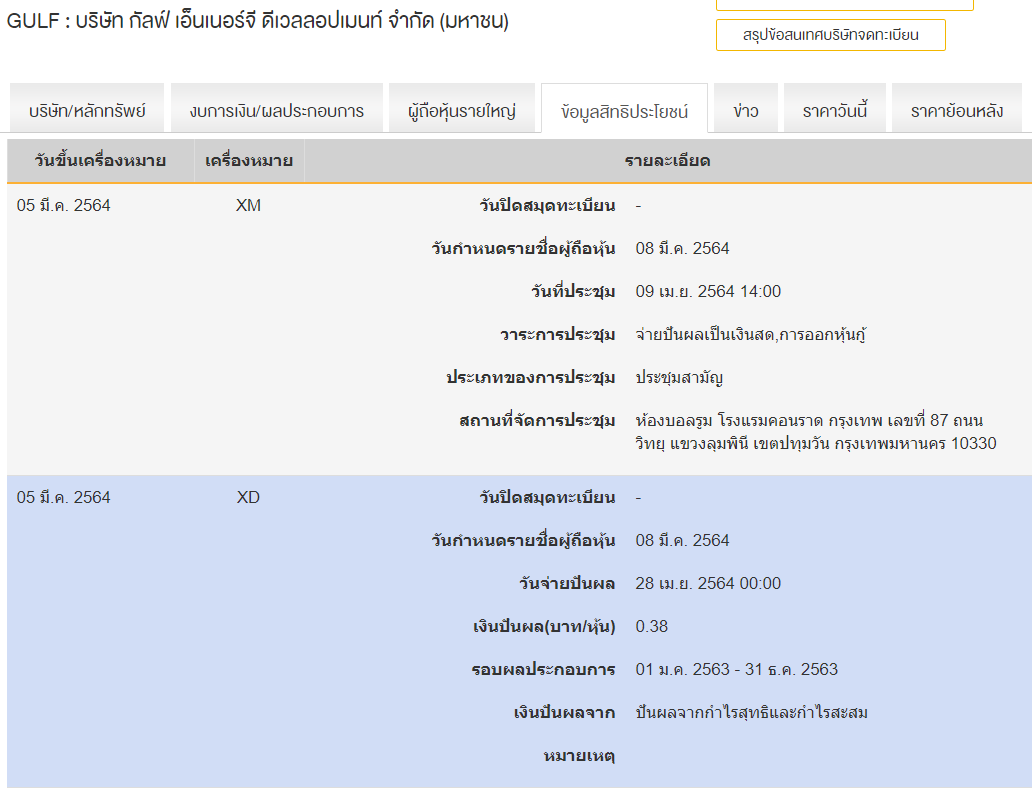Click the วันที่ประชุม label
The height and width of the screenshot is (788, 1032).
click(573, 292)
